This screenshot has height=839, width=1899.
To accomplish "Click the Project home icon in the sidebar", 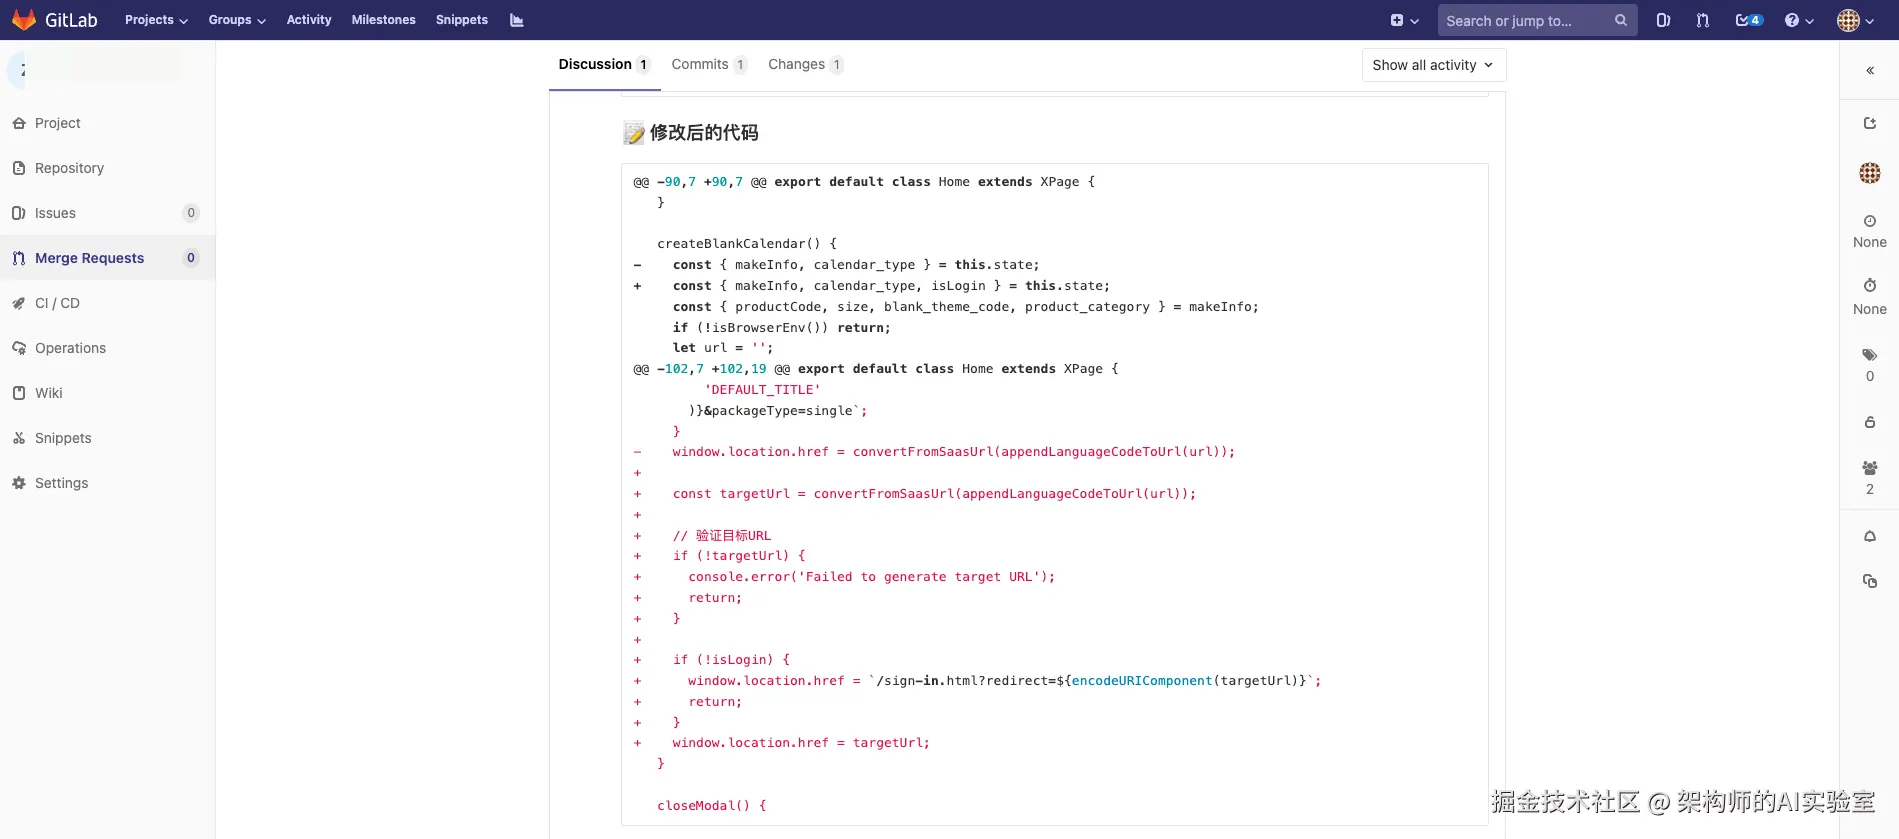I will 19,123.
